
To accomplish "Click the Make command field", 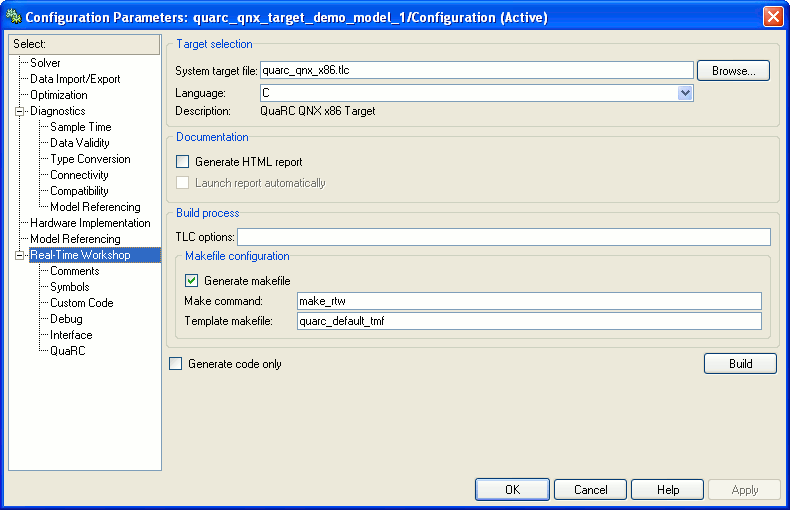I will click(529, 301).
